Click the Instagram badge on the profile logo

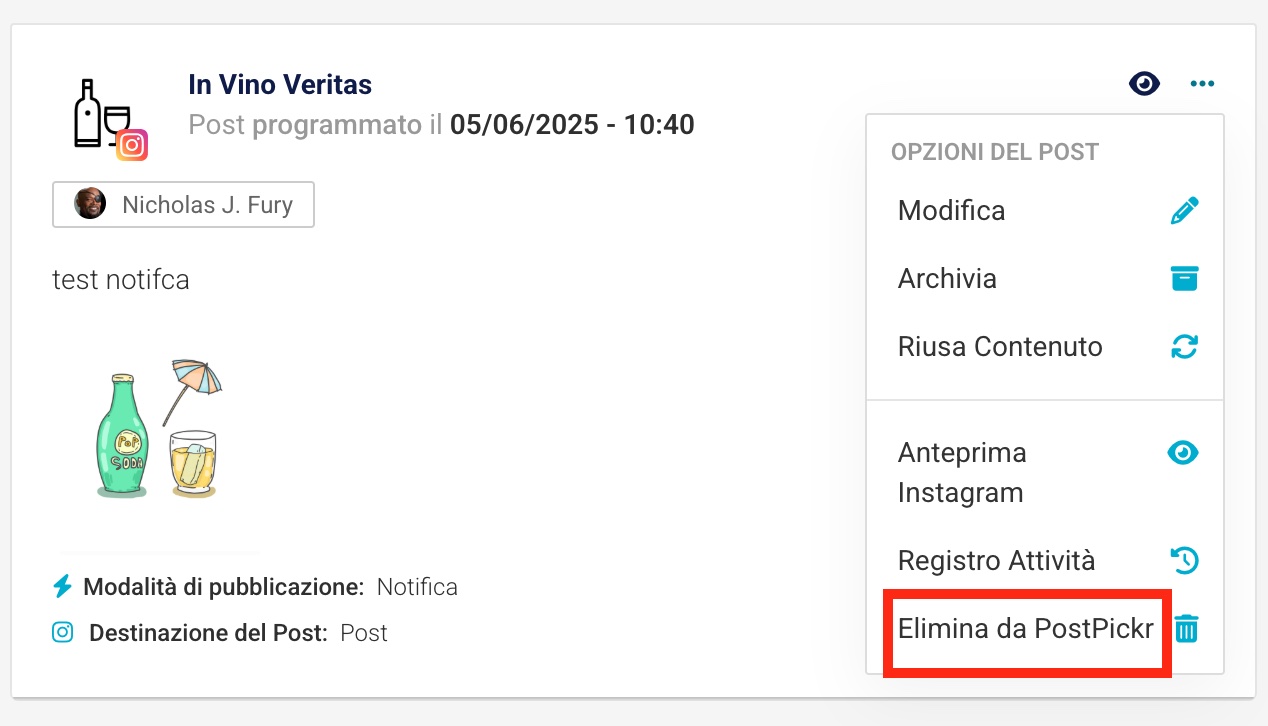(x=132, y=145)
